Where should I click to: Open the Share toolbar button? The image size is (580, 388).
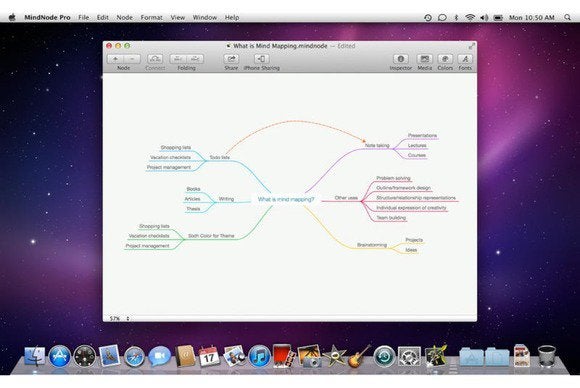pyautogui.click(x=231, y=59)
